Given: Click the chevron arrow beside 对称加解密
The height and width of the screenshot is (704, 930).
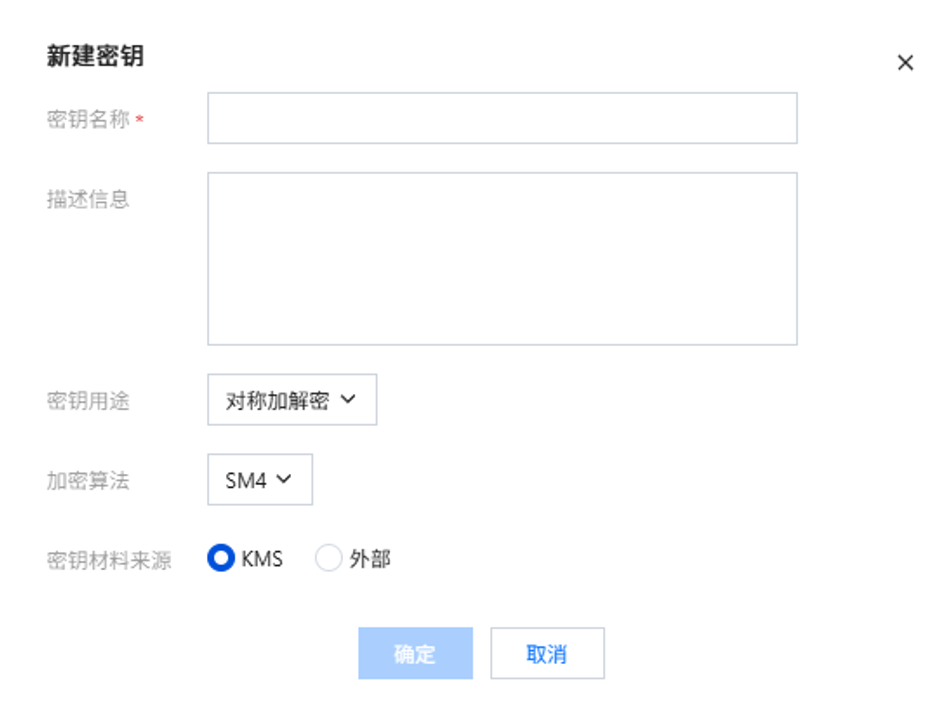Looking at the screenshot, I should (x=348, y=399).
